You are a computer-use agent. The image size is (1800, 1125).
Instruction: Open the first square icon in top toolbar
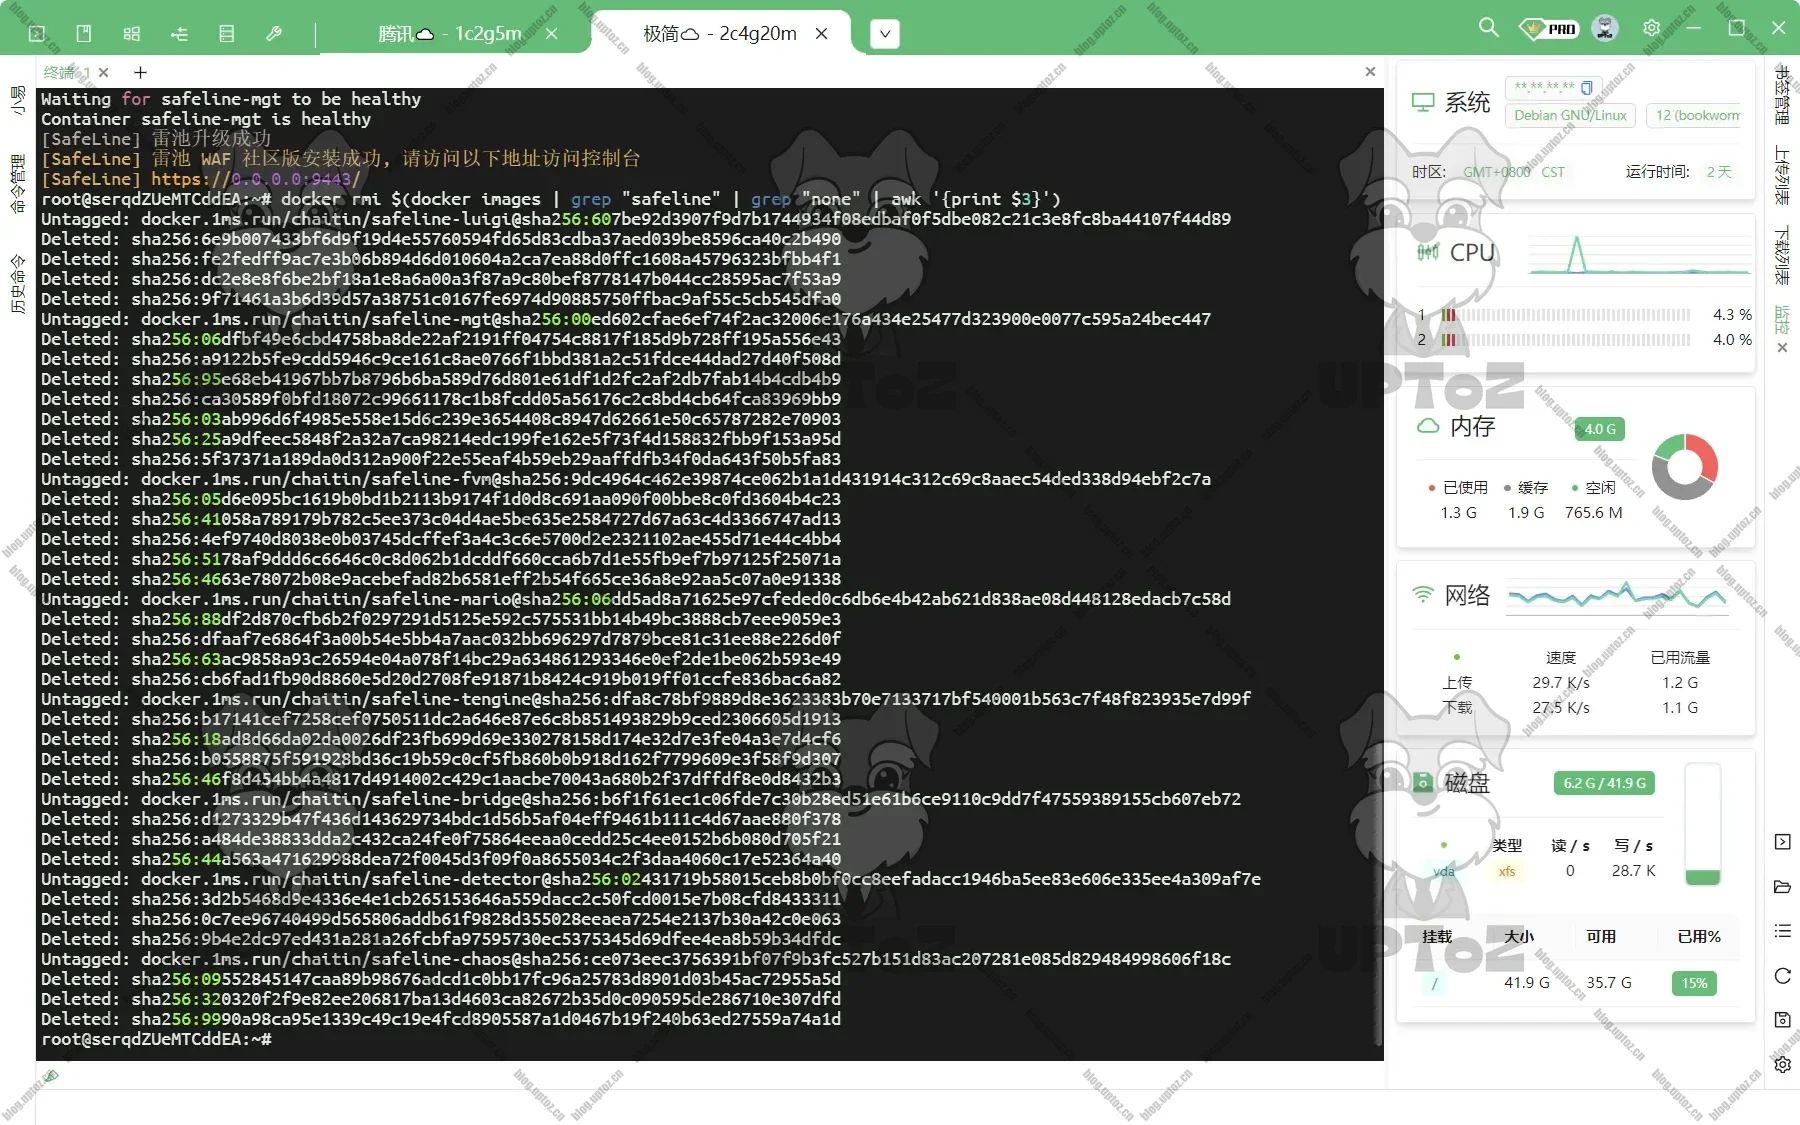tap(37, 33)
